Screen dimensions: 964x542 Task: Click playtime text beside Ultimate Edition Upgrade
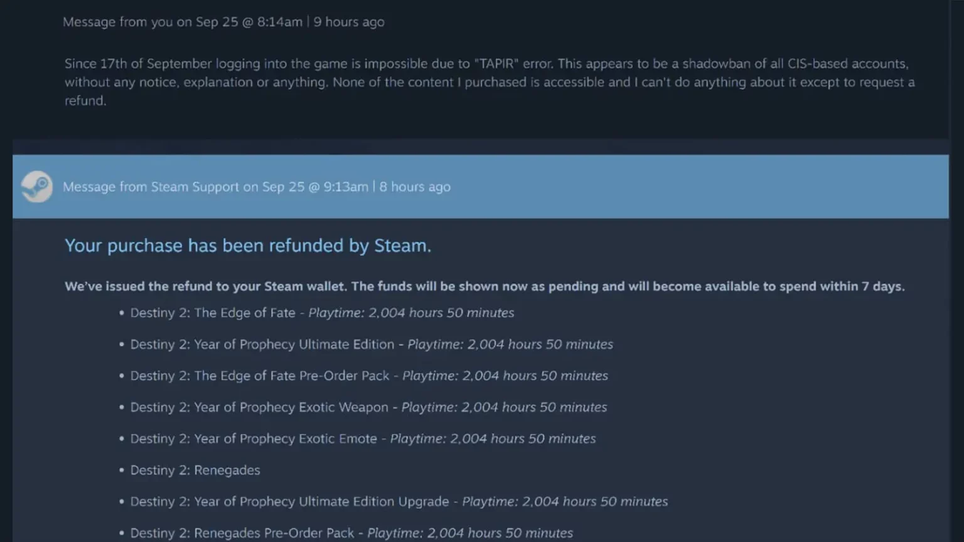click(565, 502)
